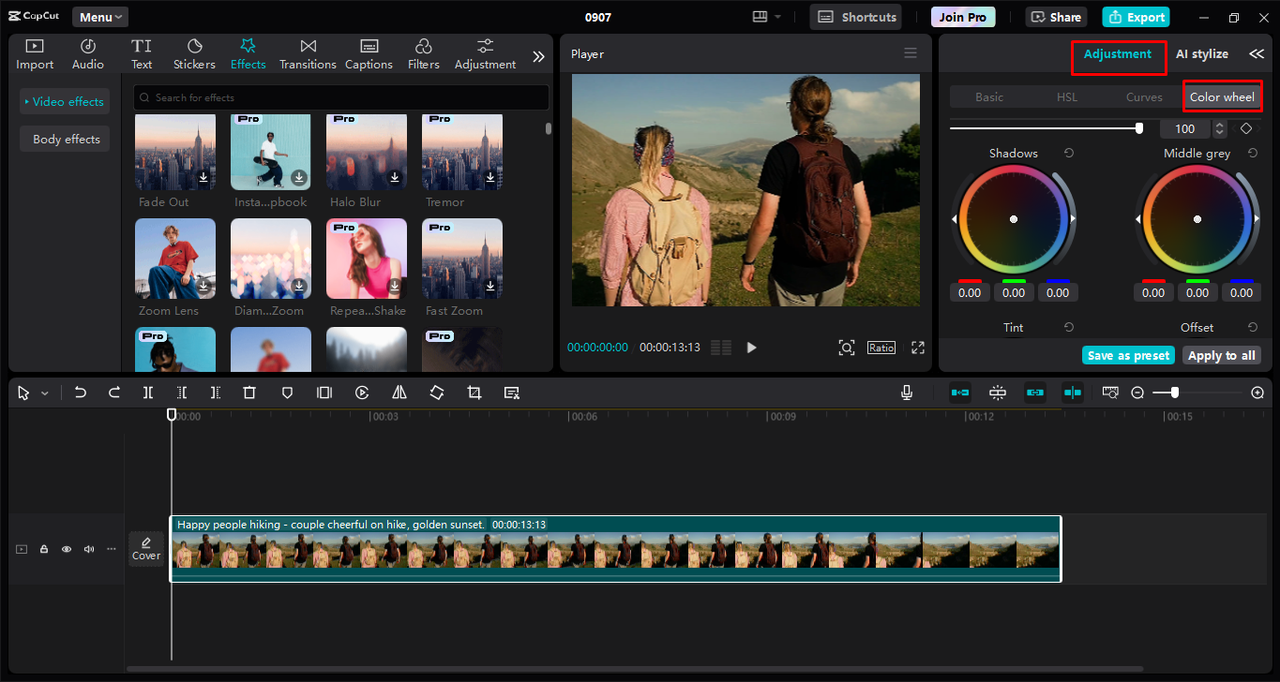Open the Audio library
The height and width of the screenshot is (682, 1280).
(x=88, y=54)
